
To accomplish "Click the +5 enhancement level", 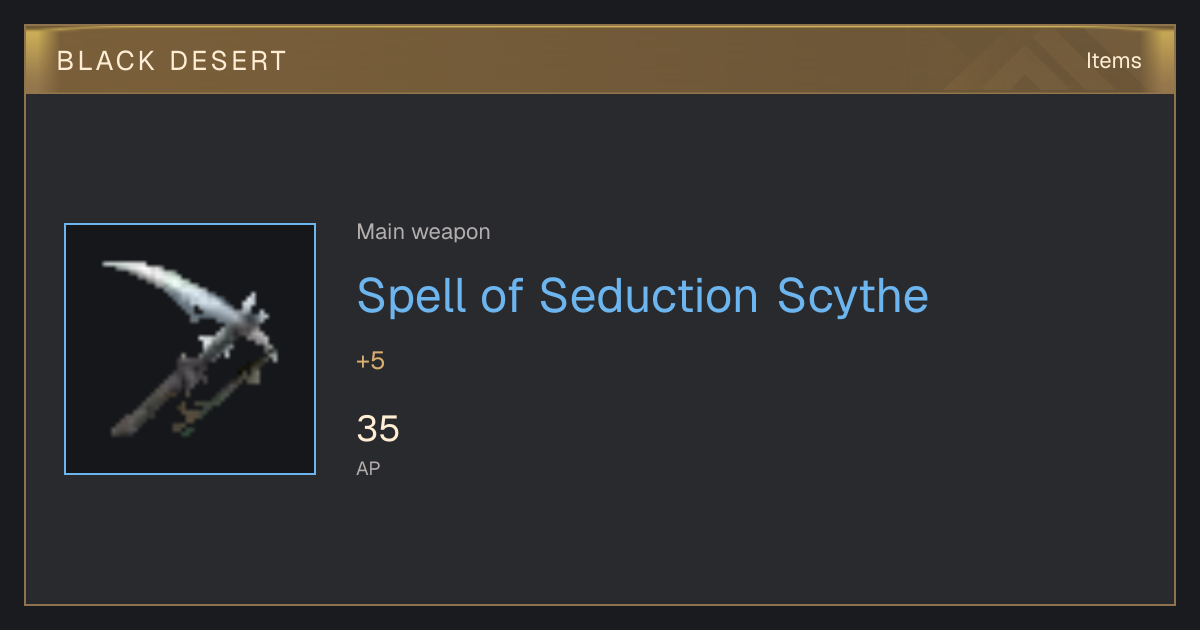I will click(371, 361).
